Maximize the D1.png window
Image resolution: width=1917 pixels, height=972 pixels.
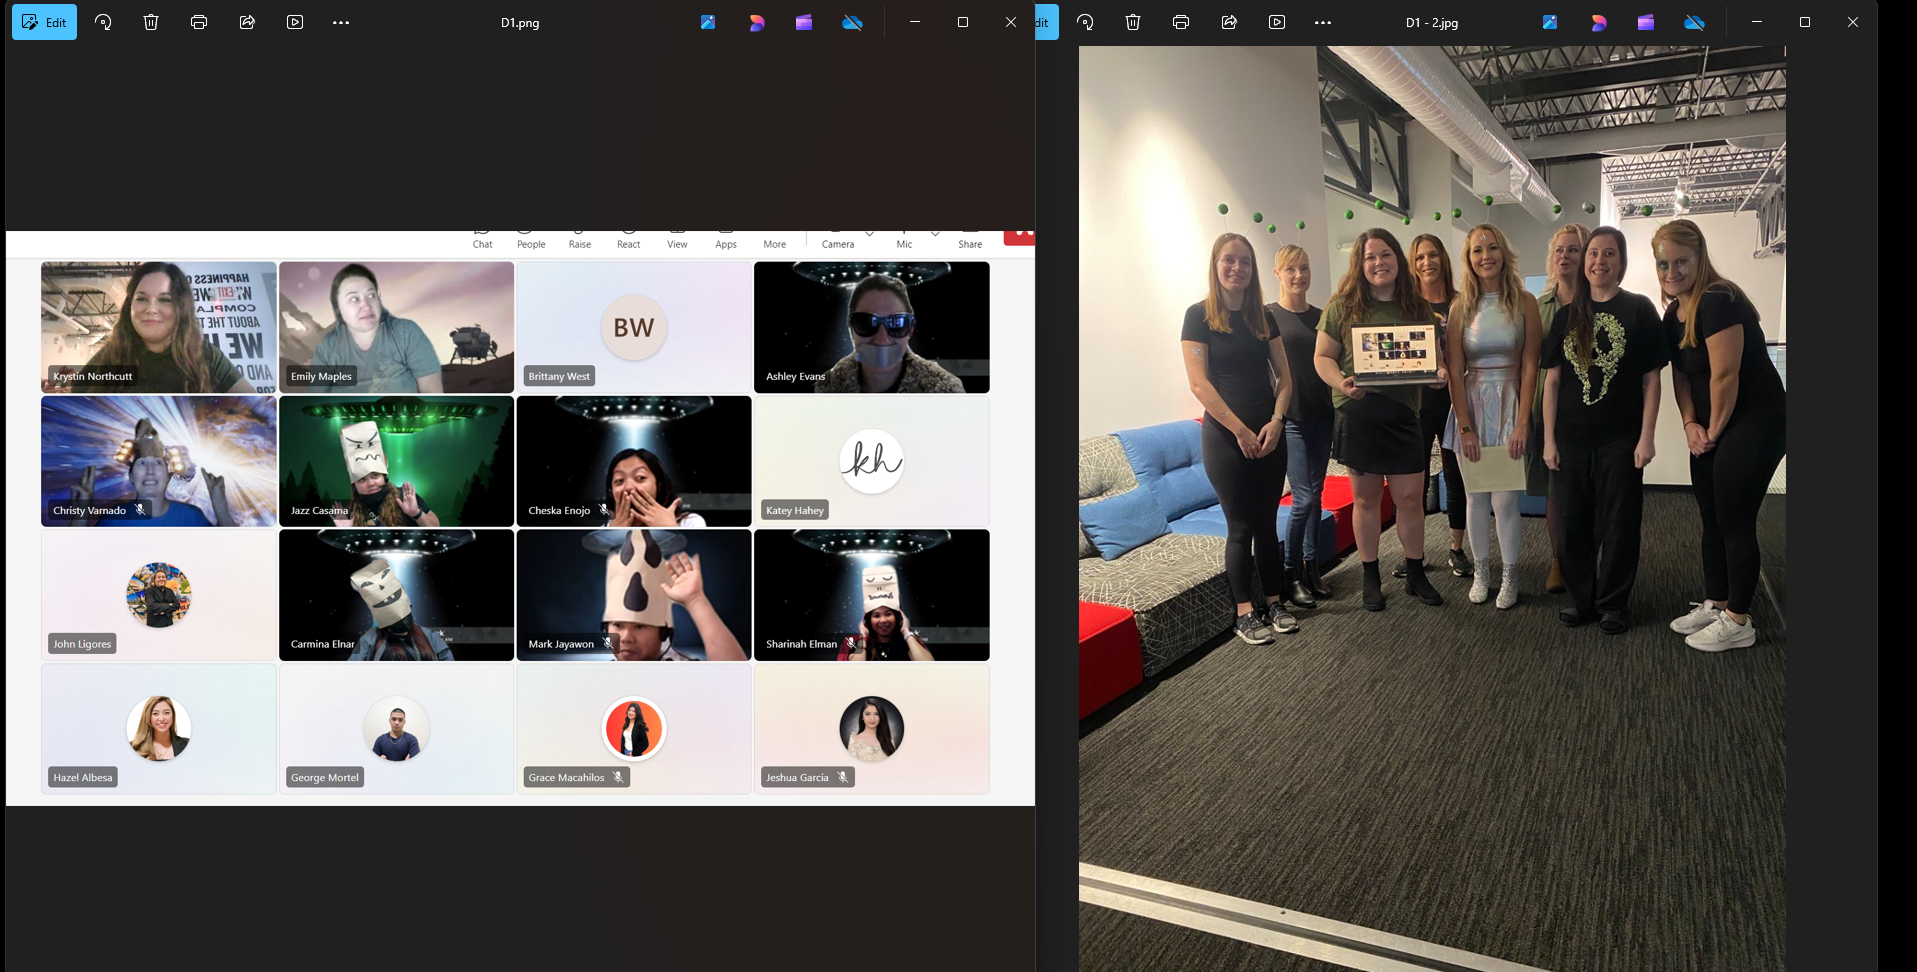coord(963,22)
